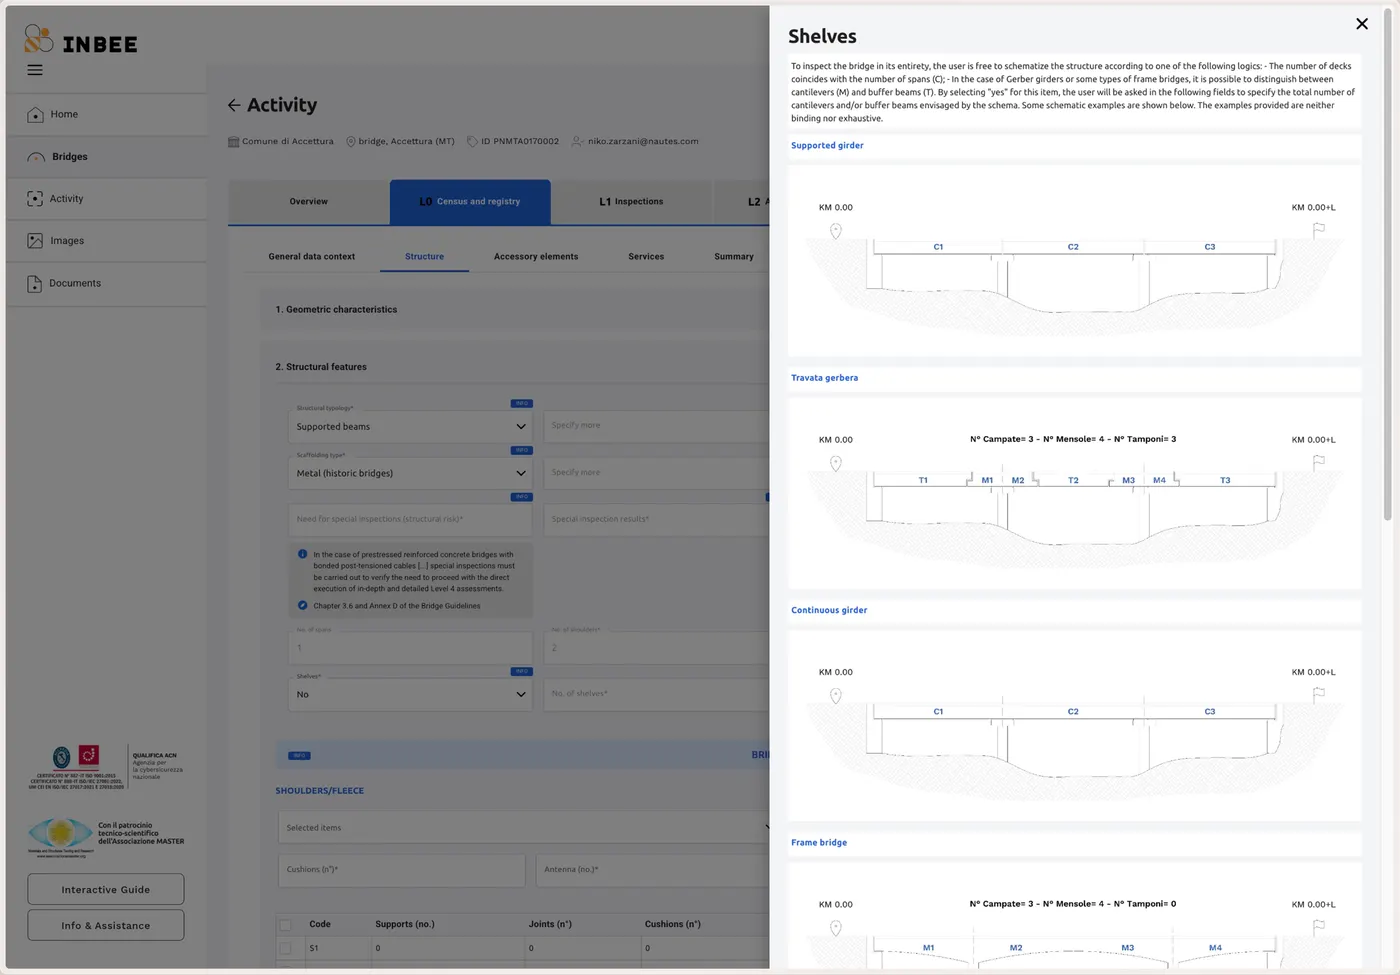
Task: Click the INBEE logo
Action: [x=81, y=39]
